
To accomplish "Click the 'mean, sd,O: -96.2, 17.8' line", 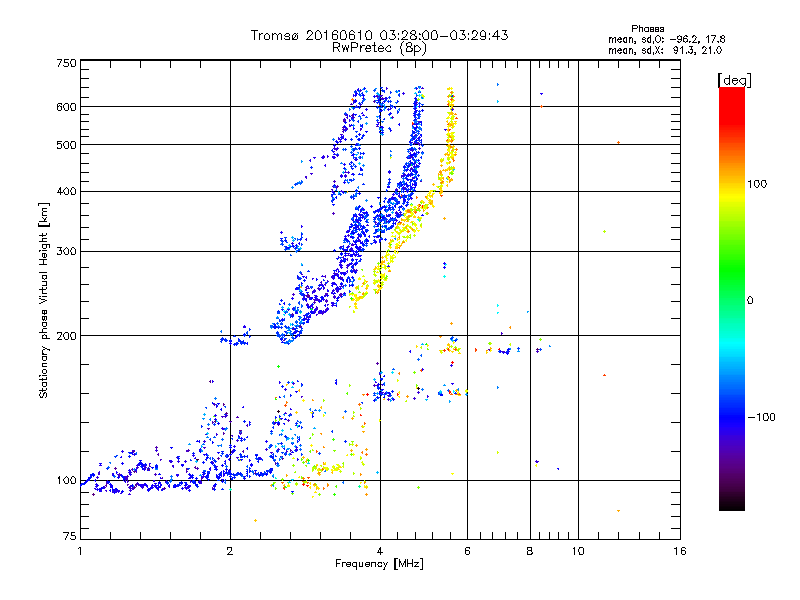I will tap(666, 39).
